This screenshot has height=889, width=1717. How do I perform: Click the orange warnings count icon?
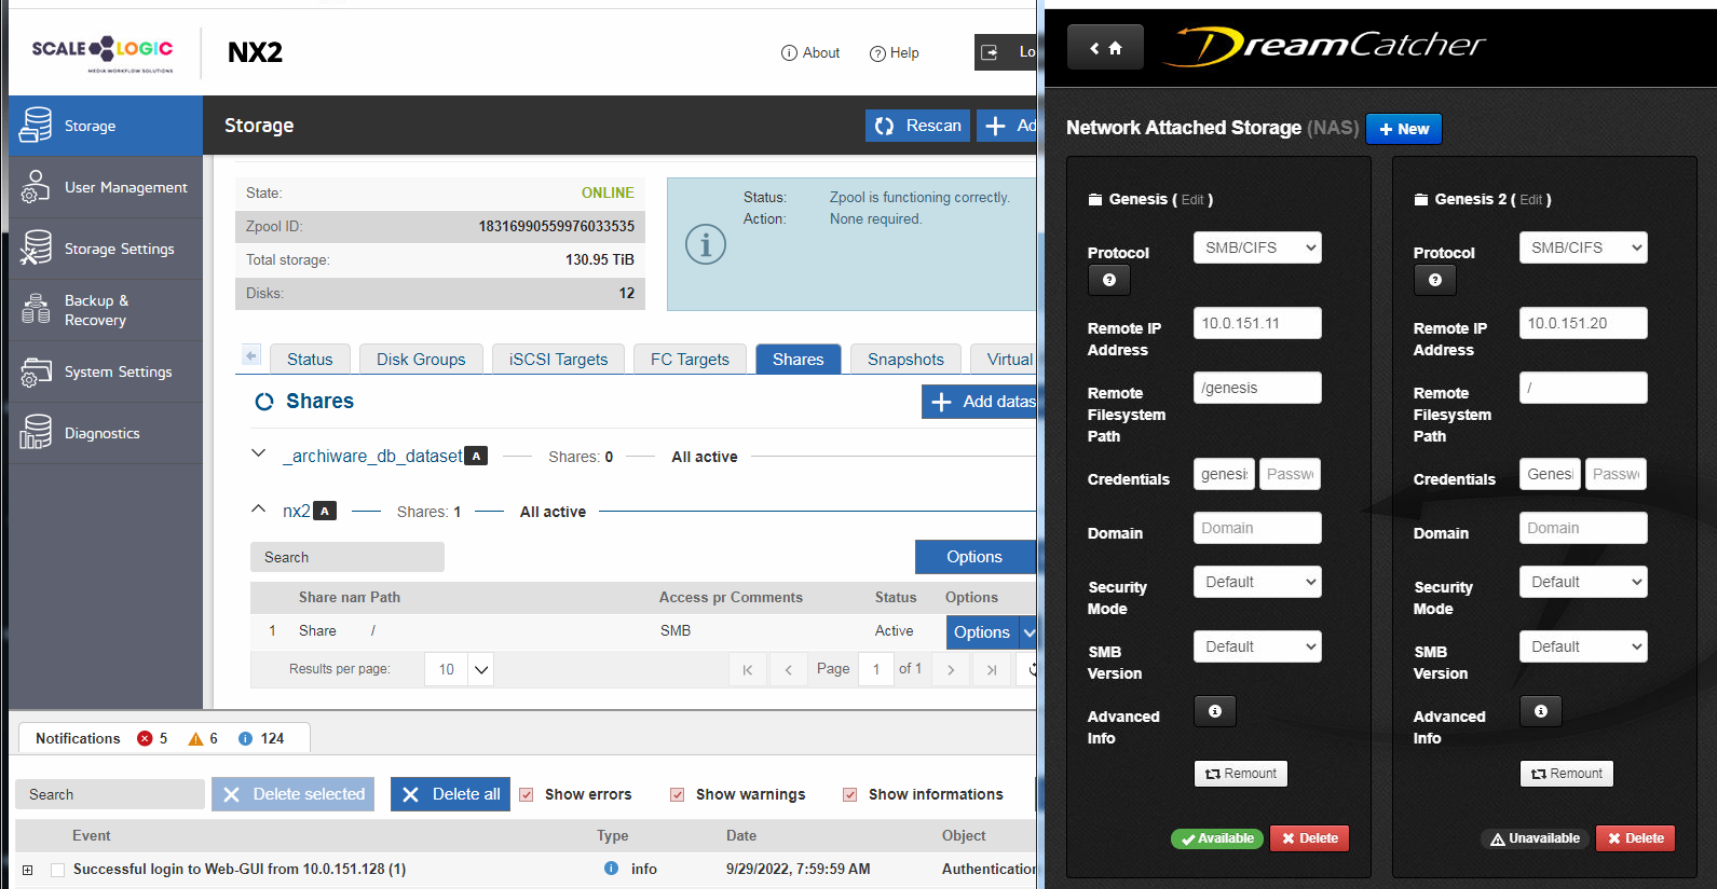point(196,738)
